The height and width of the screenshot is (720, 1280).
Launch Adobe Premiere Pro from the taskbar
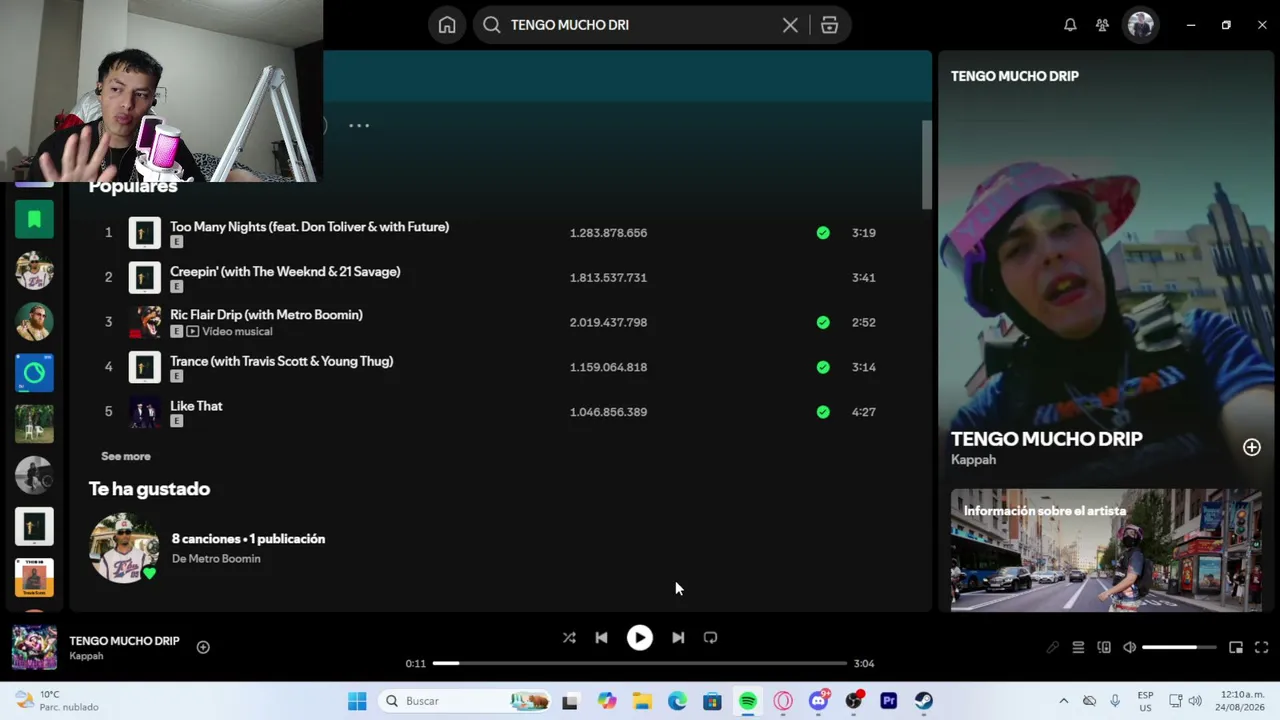tap(889, 701)
